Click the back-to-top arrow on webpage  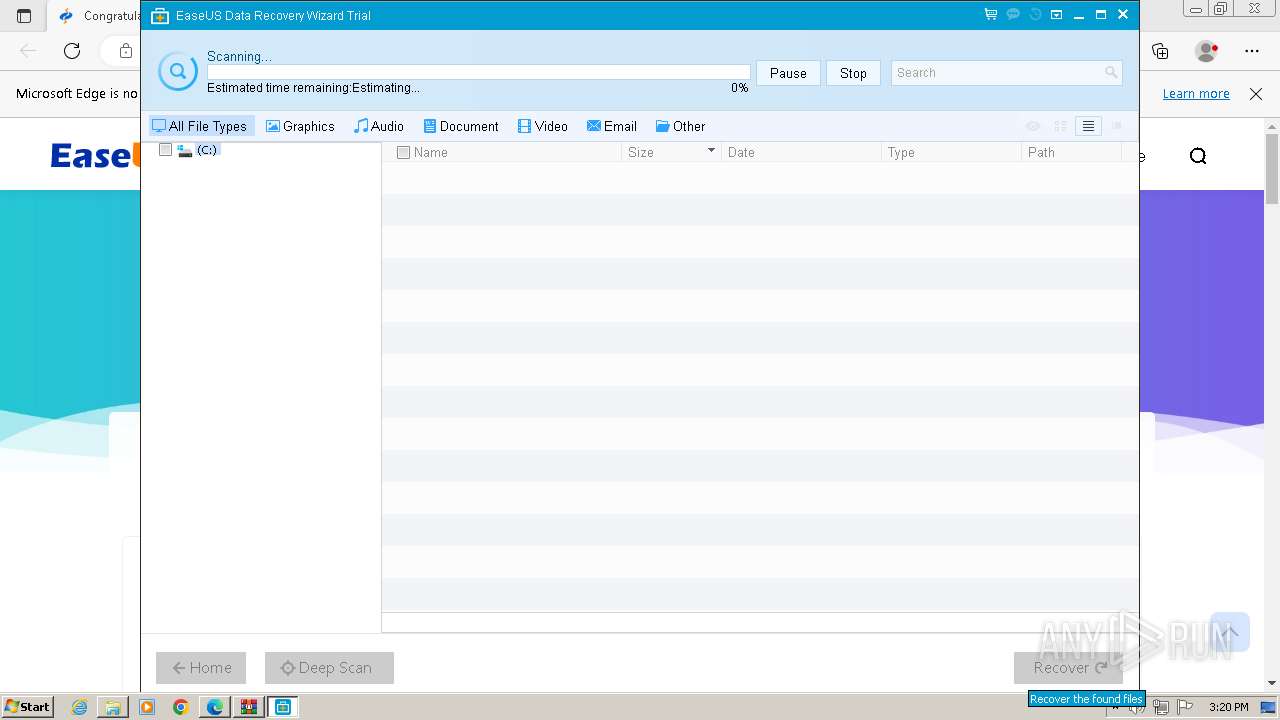1231,632
